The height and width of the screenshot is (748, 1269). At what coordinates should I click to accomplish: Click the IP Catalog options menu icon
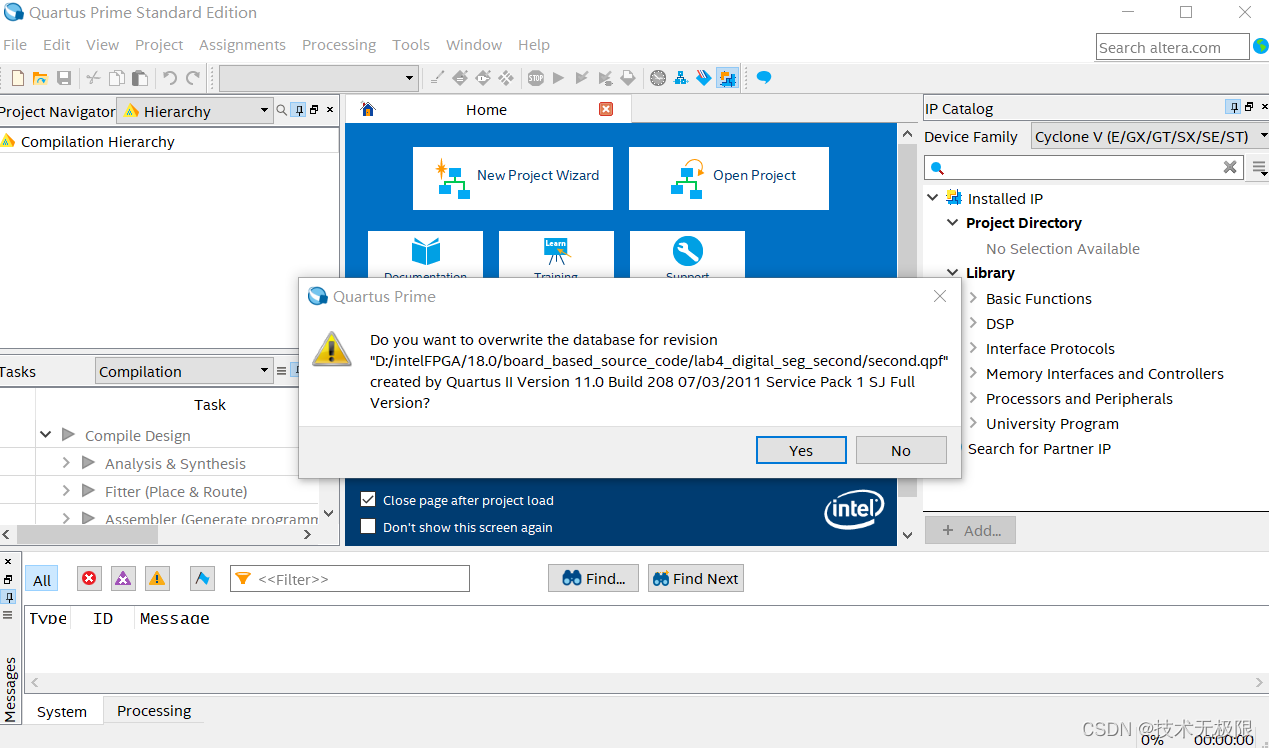(x=1259, y=168)
